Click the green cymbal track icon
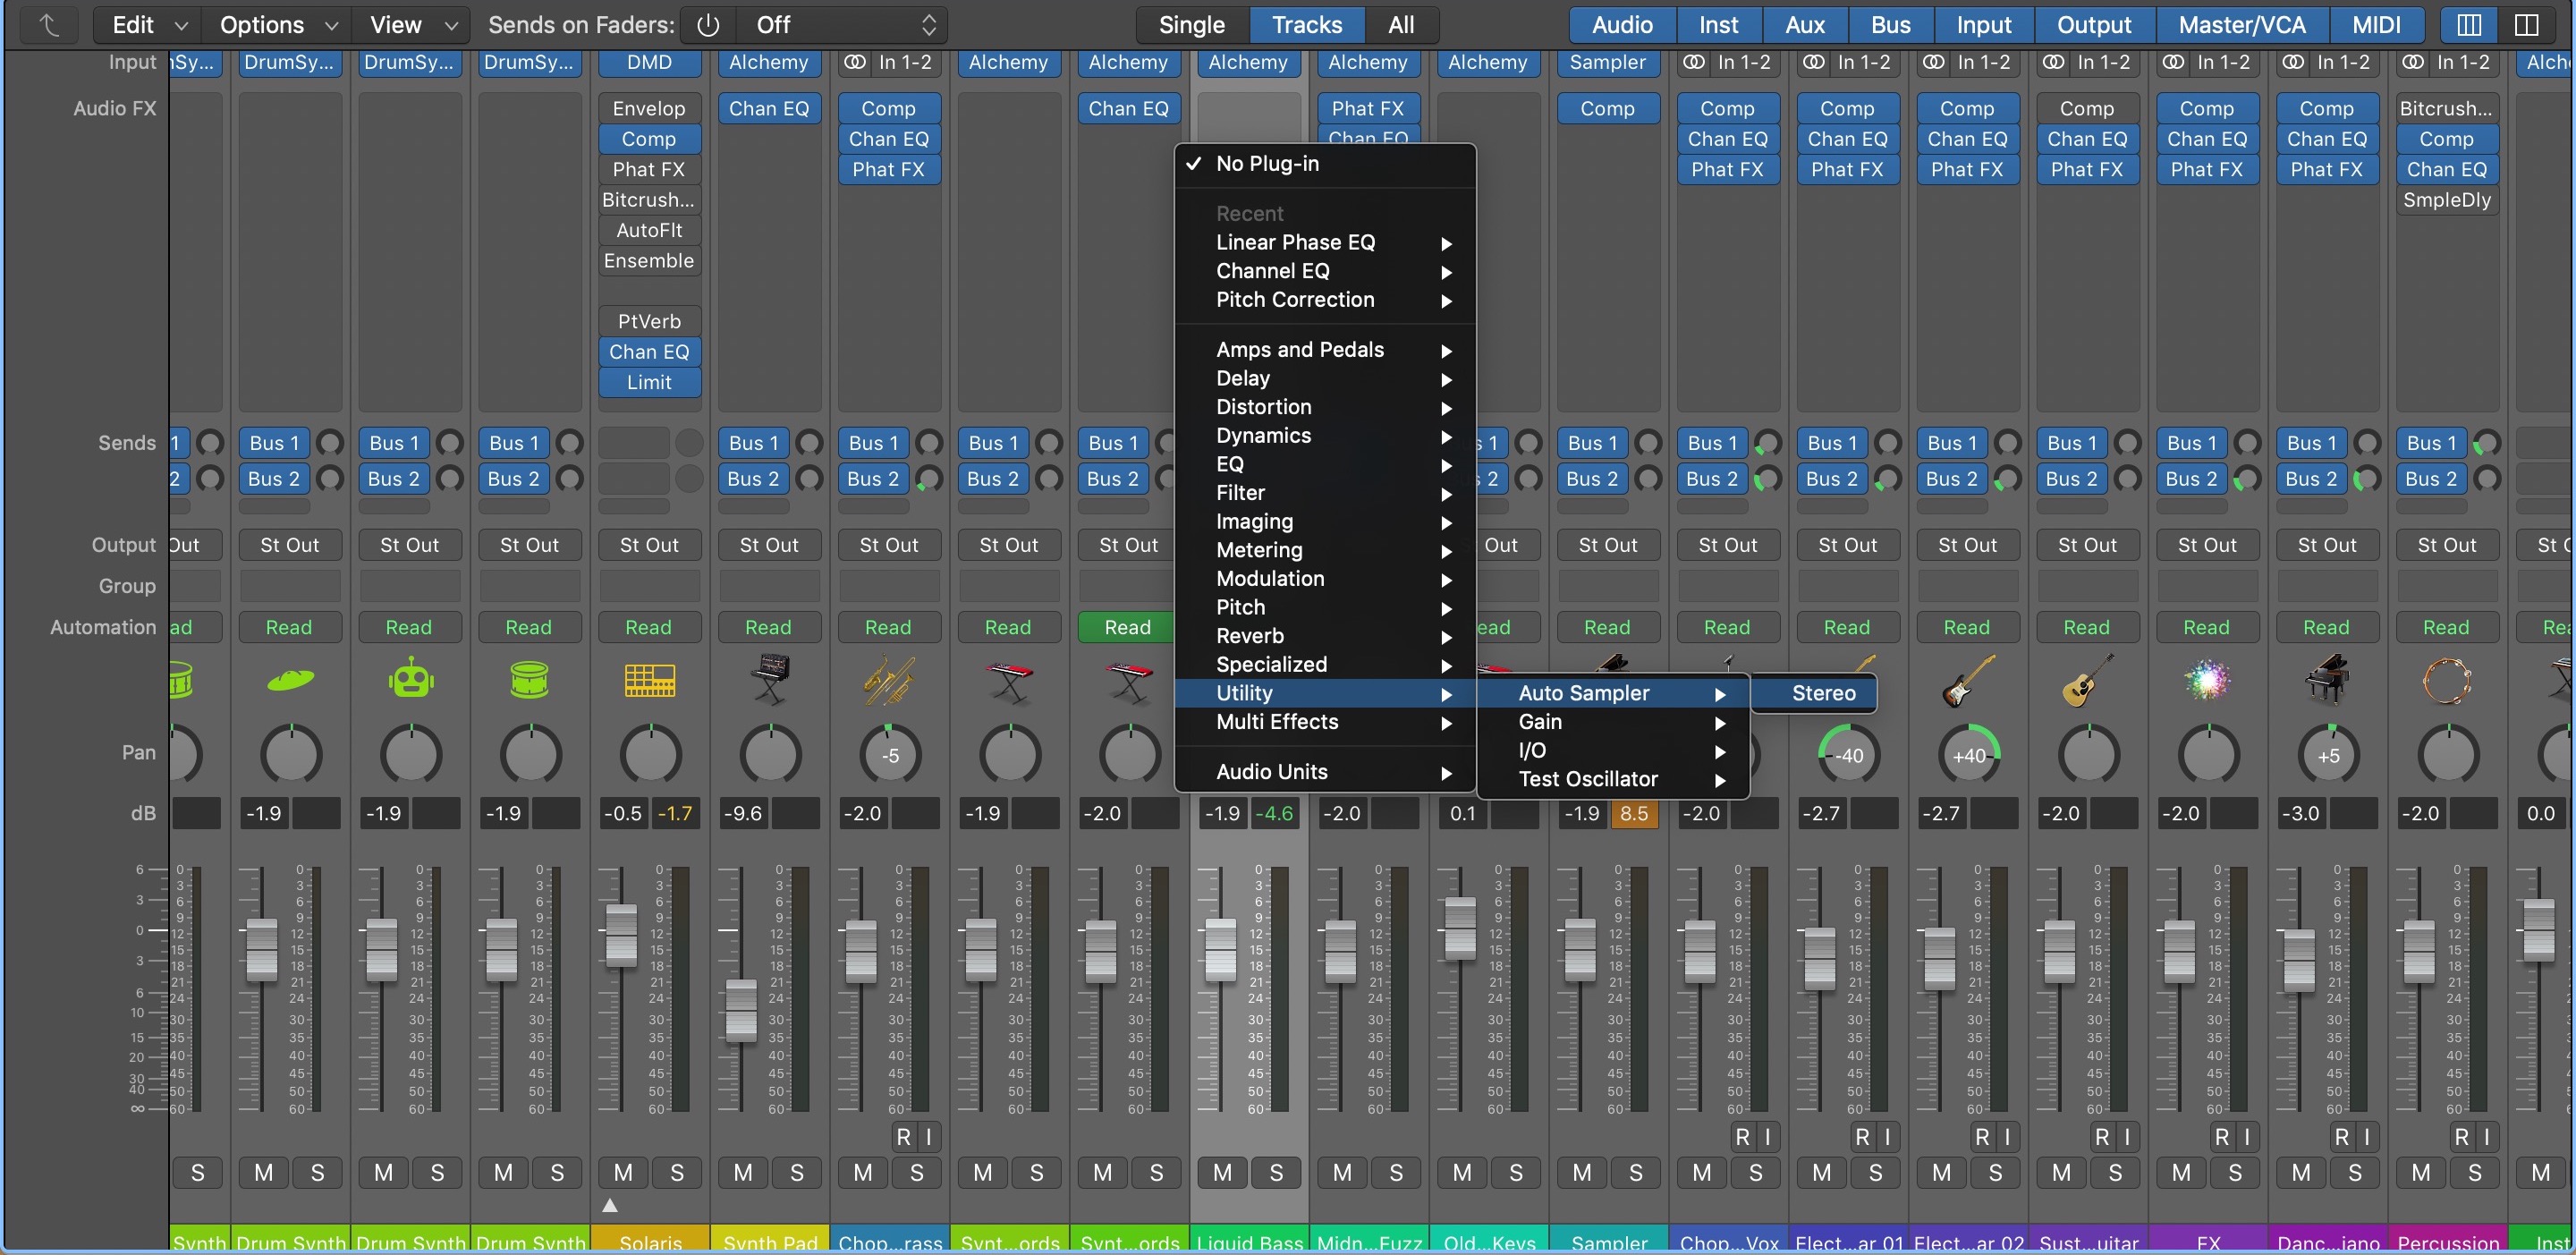 [x=290, y=680]
